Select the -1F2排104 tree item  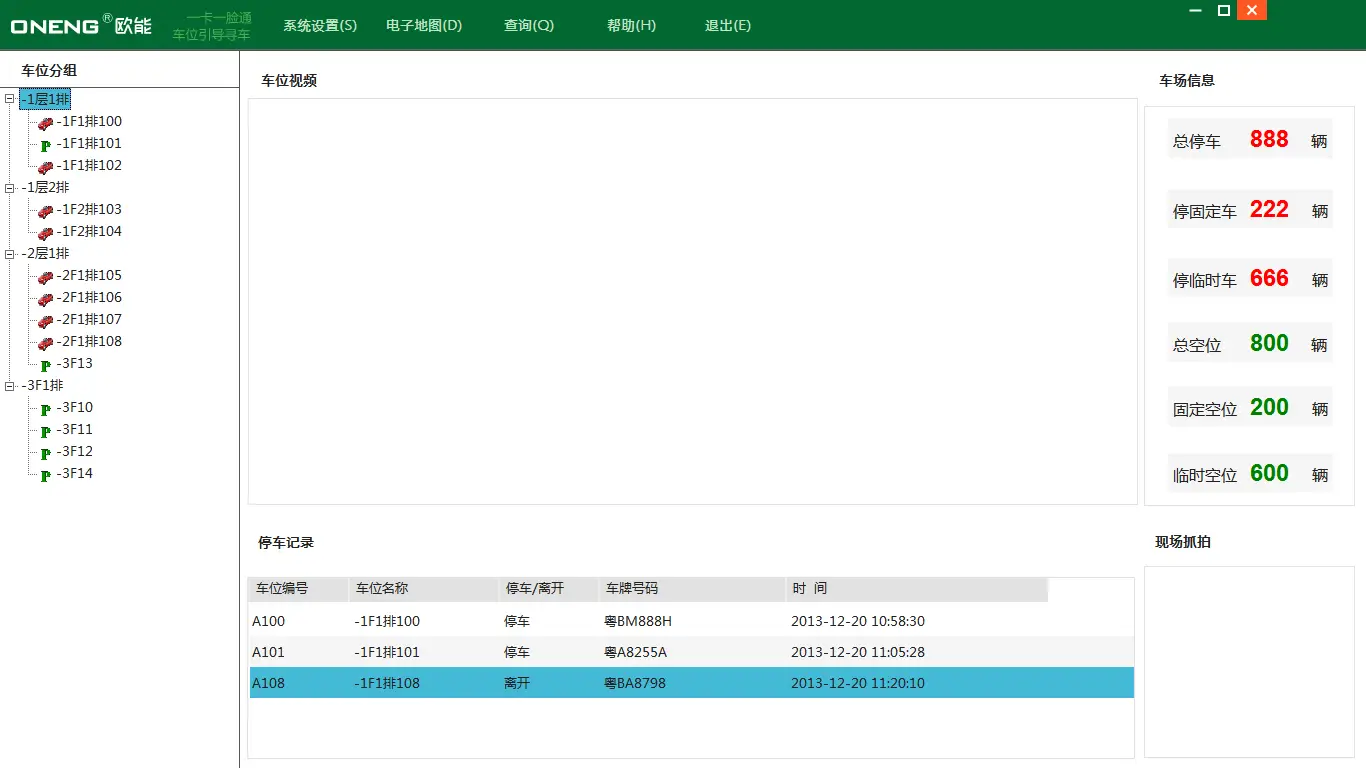(89, 232)
